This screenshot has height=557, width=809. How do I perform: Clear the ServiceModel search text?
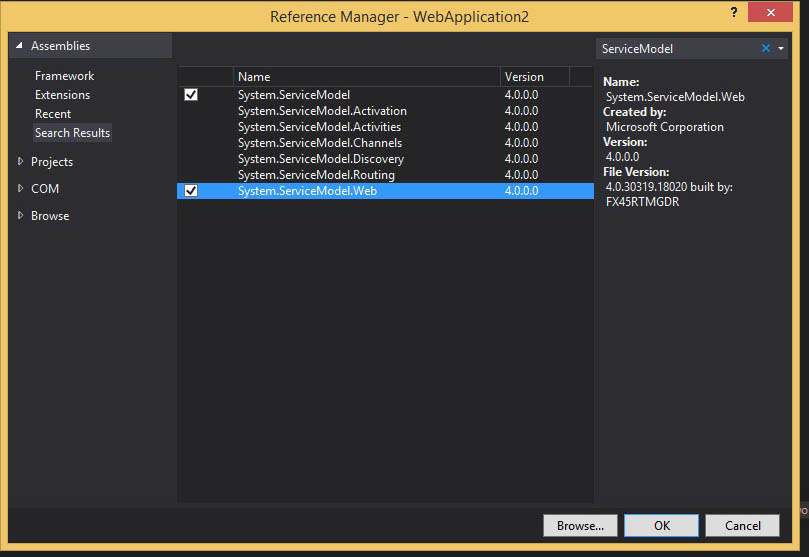766,48
